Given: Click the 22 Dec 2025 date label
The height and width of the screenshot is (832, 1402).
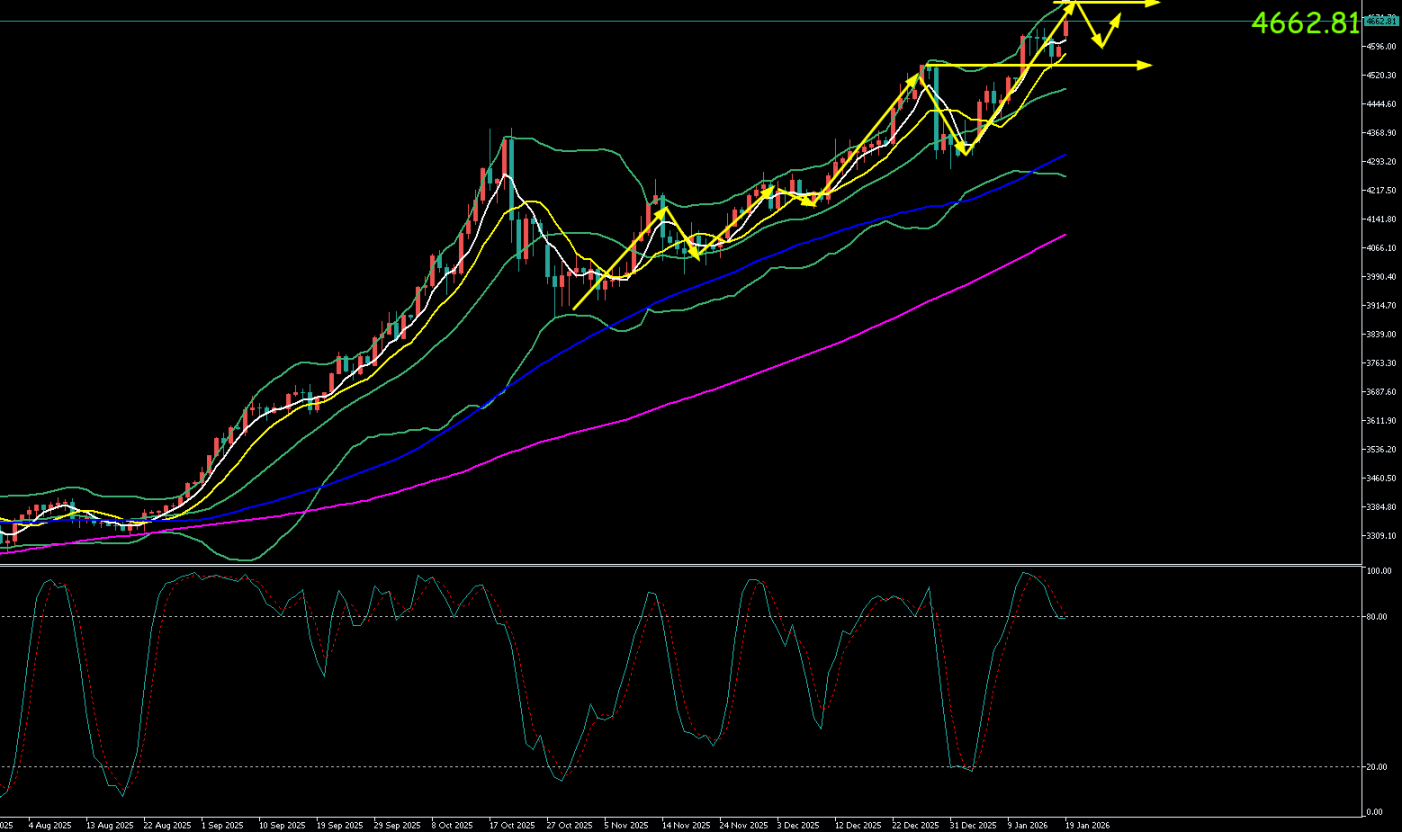Looking at the screenshot, I should pos(914,826).
